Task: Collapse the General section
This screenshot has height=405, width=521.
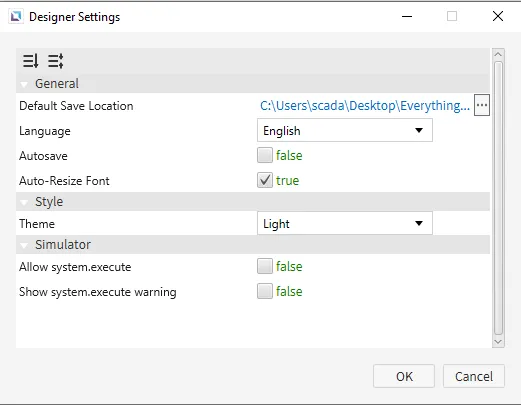Action: 24,84
